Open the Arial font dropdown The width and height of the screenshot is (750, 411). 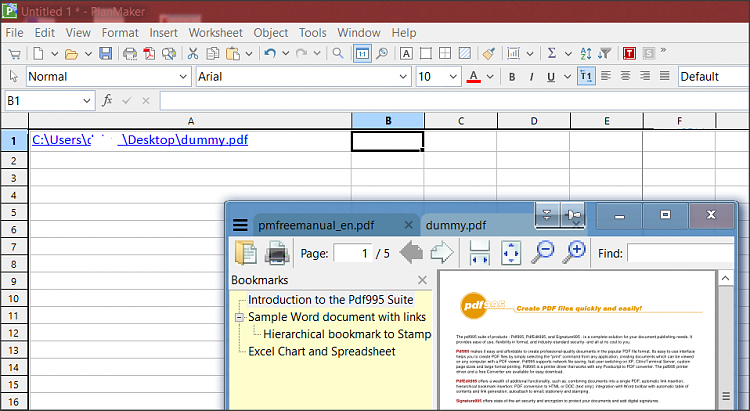click(402, 77)
